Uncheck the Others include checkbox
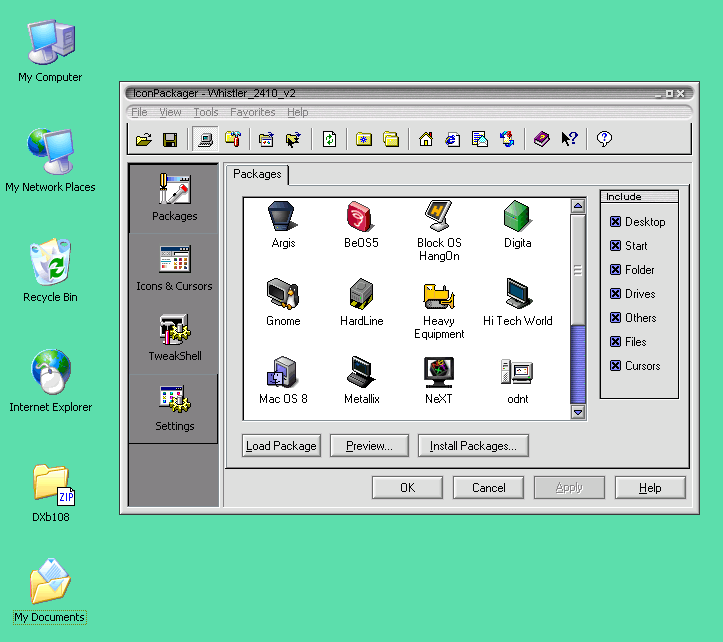This screenshot has height=642, width=723. tap(615, 318)
